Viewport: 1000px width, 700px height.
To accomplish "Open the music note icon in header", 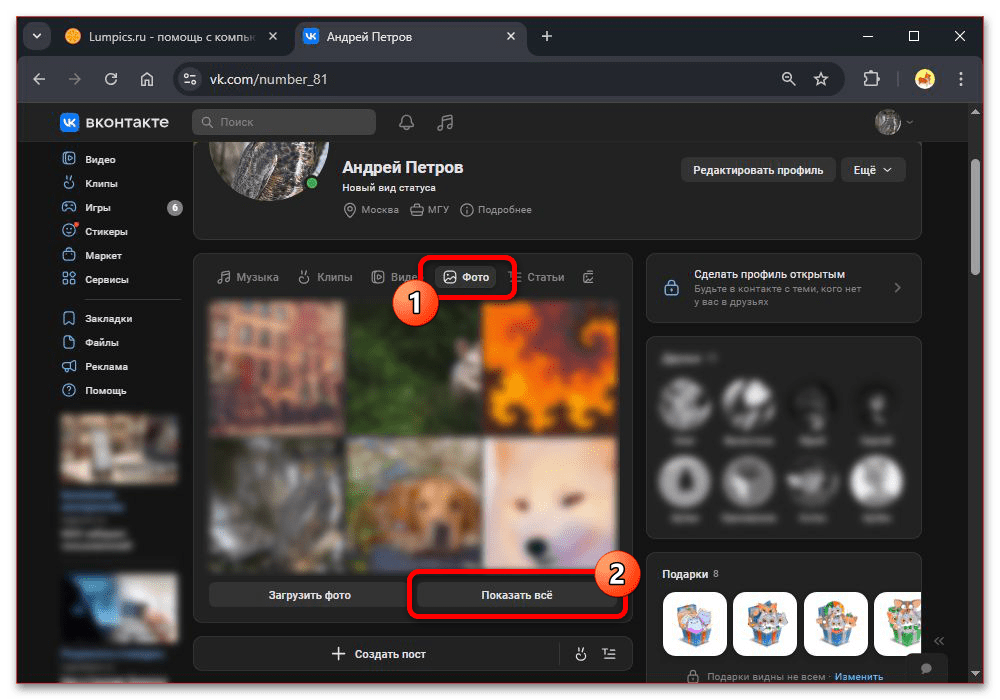I will tap(446, 122).
